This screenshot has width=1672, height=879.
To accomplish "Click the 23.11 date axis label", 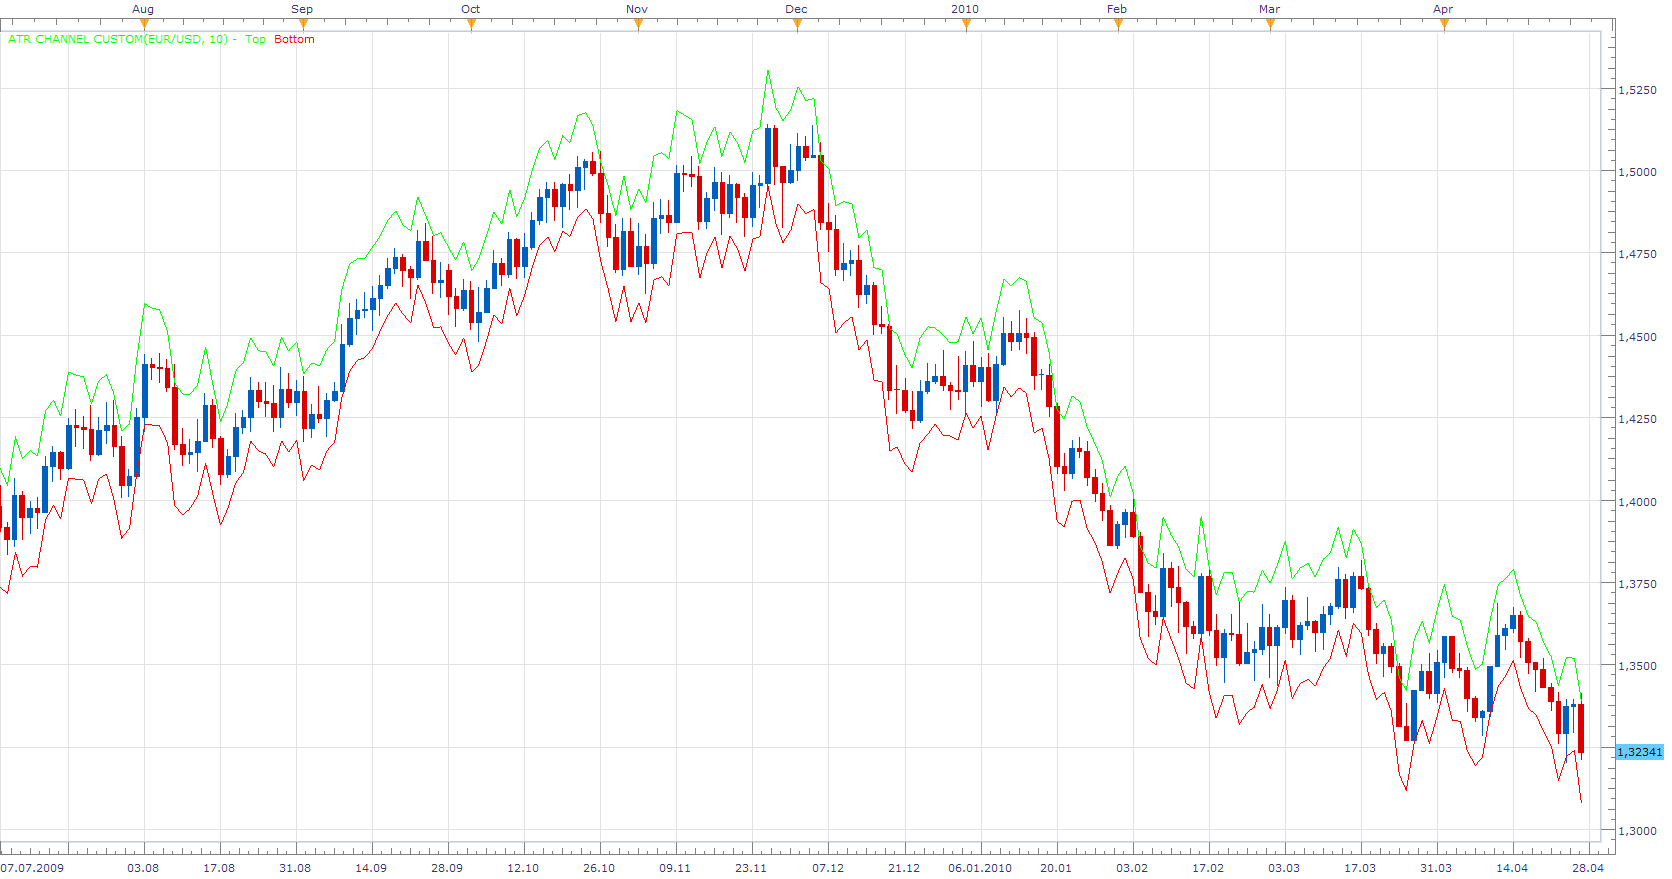I will (751, 868).
